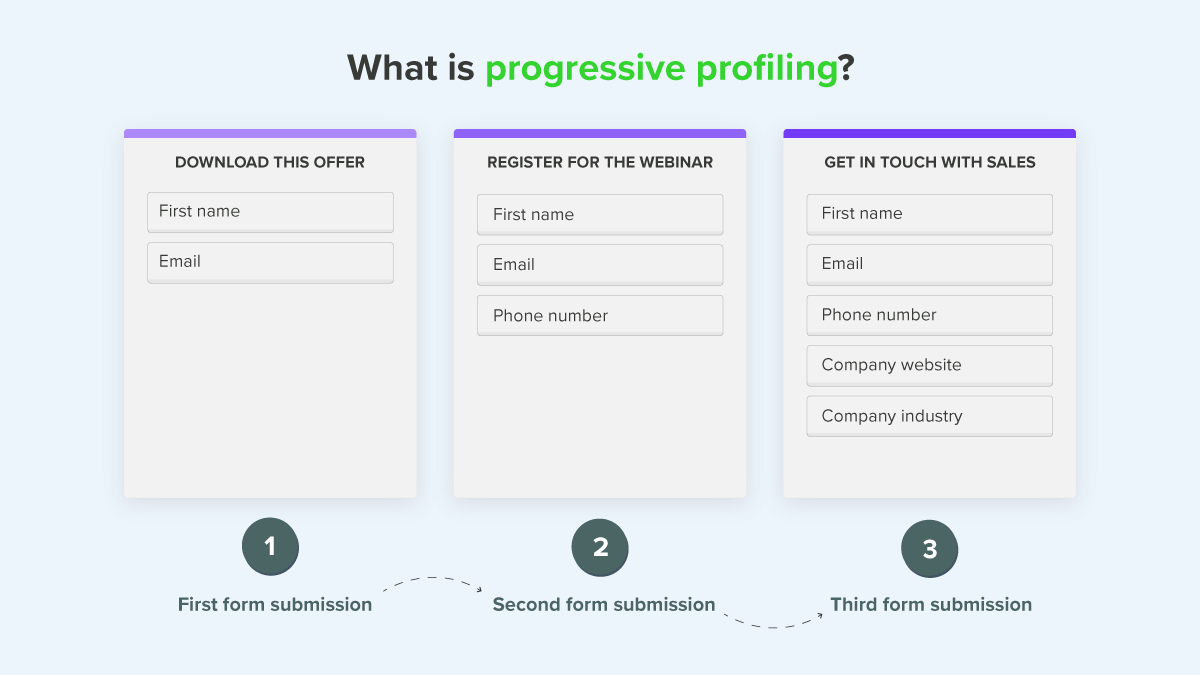Click First name field in sales contact form
1200x677 pixels.
[929, 214]
